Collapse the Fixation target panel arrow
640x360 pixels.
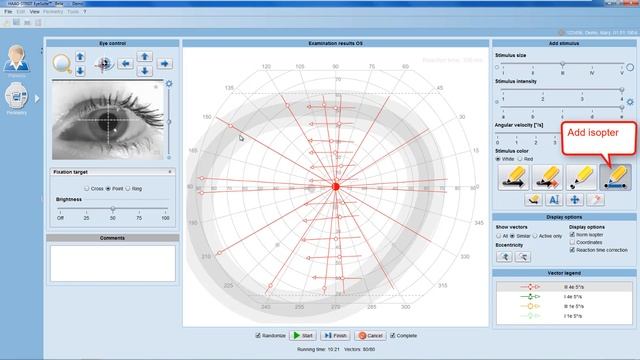coord(170,172)
